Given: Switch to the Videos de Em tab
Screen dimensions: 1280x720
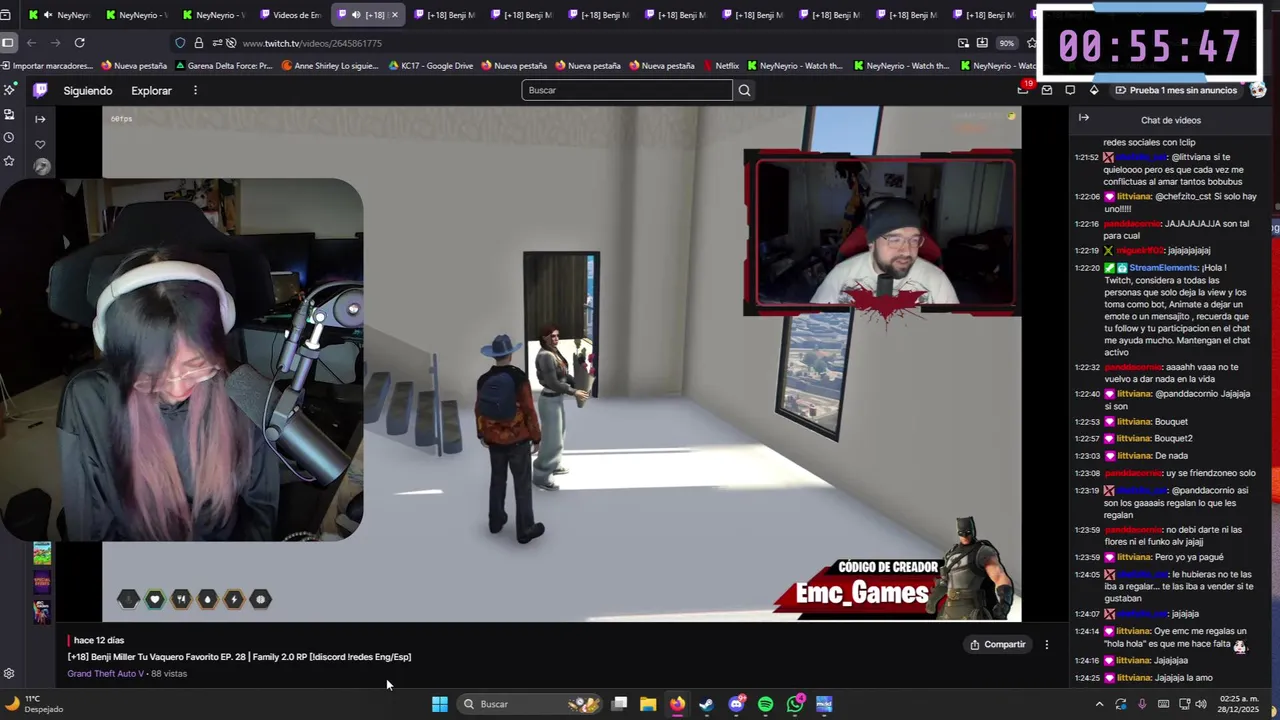Looking at the screenshot, I should (x=290, y=15).
